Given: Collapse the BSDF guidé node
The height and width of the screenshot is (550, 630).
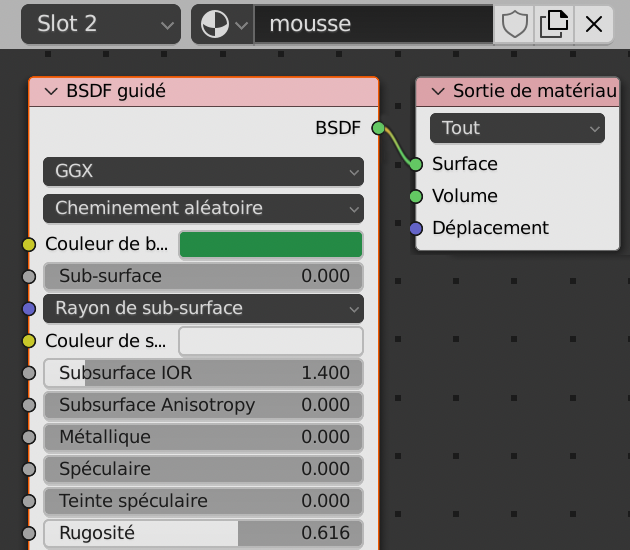Looking at the screenshot, I should click(51, 91).
